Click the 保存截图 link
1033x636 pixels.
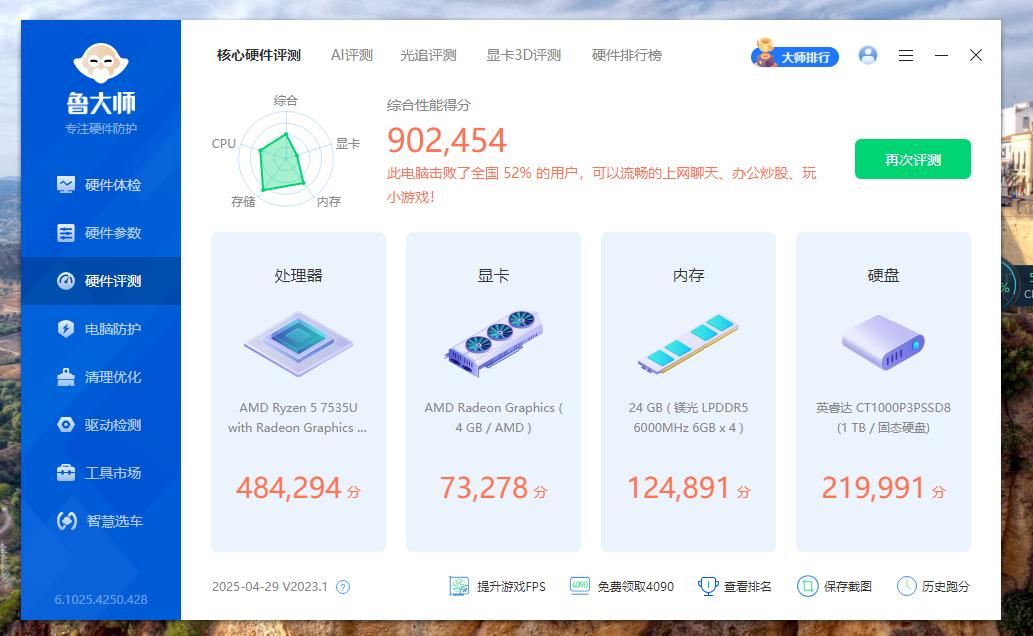click(848, 587)
